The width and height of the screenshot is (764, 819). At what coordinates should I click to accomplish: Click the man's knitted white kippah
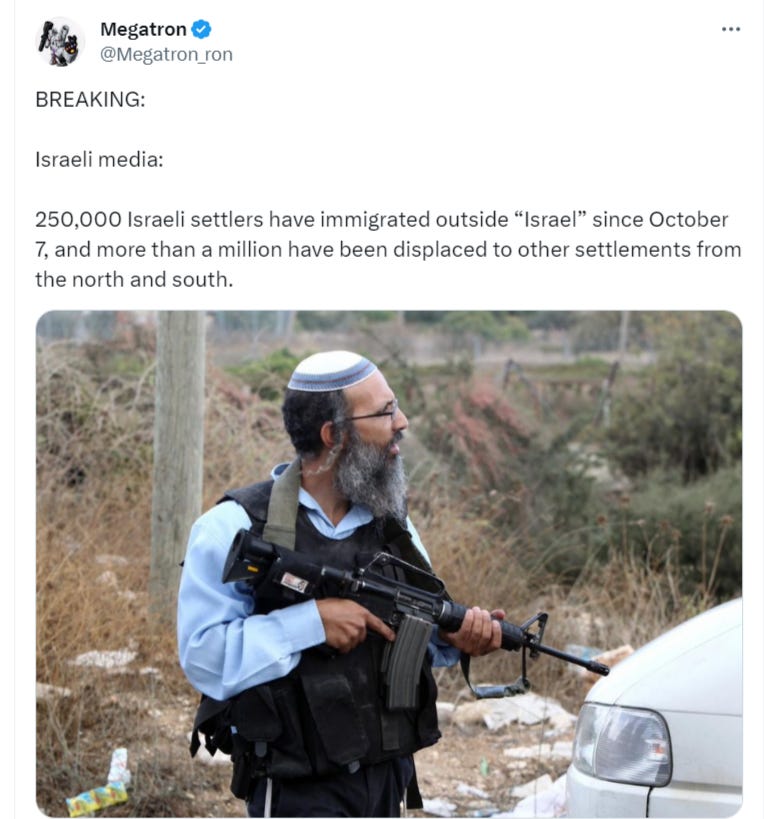332,371
